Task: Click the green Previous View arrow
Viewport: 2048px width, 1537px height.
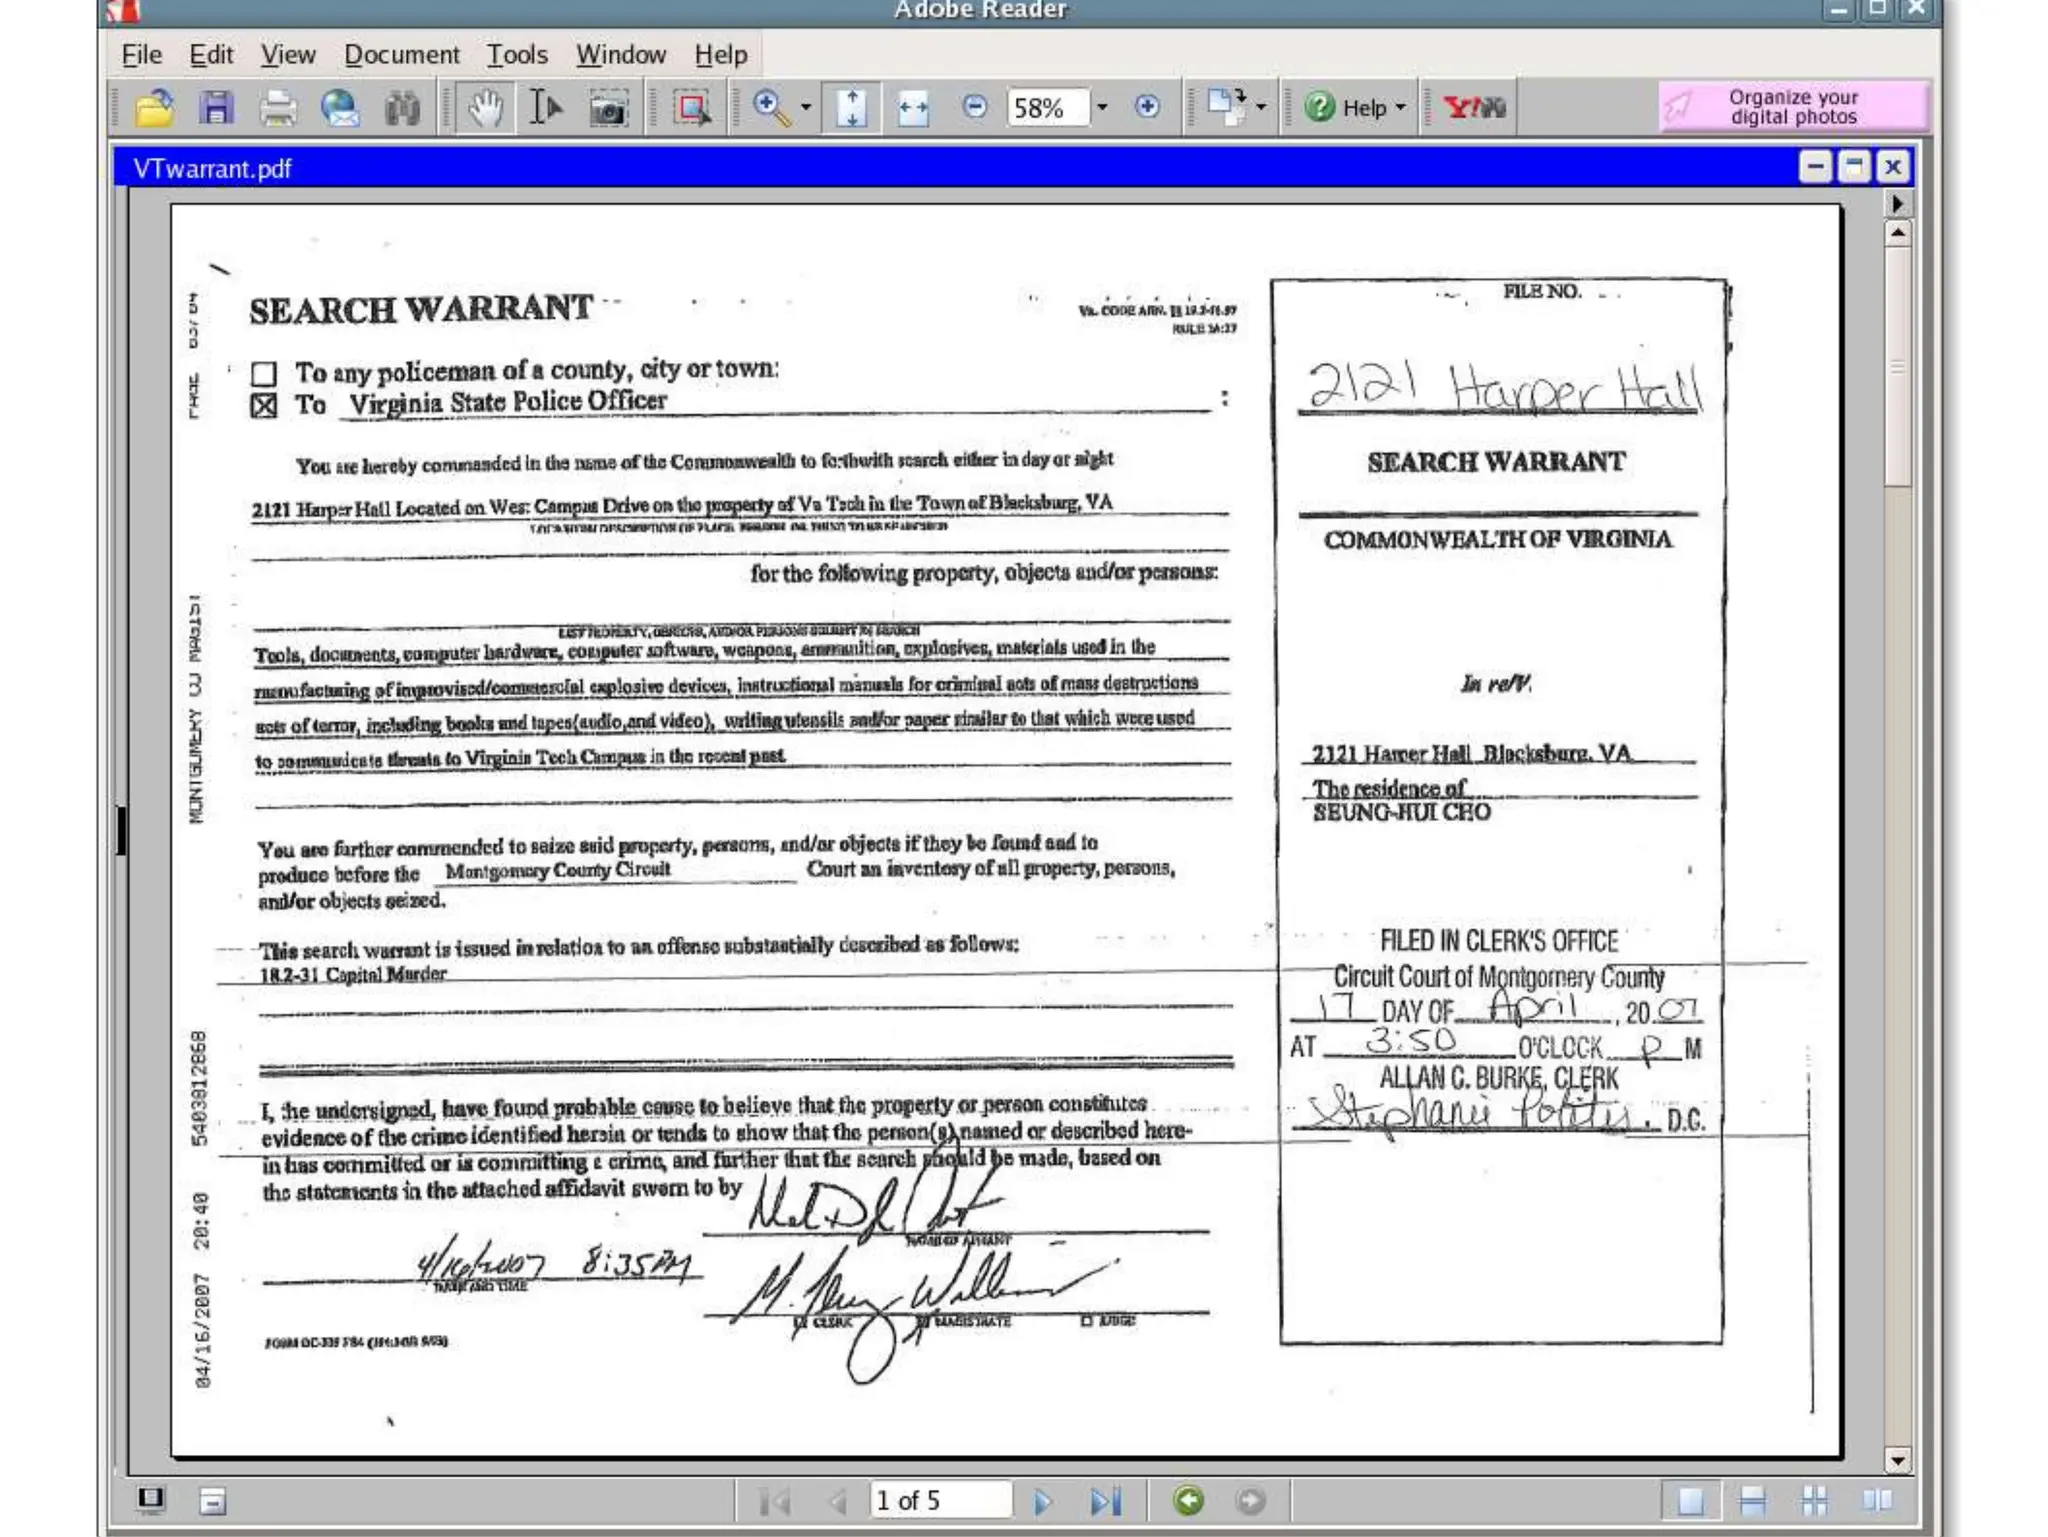Action: click(1188, 1500)
